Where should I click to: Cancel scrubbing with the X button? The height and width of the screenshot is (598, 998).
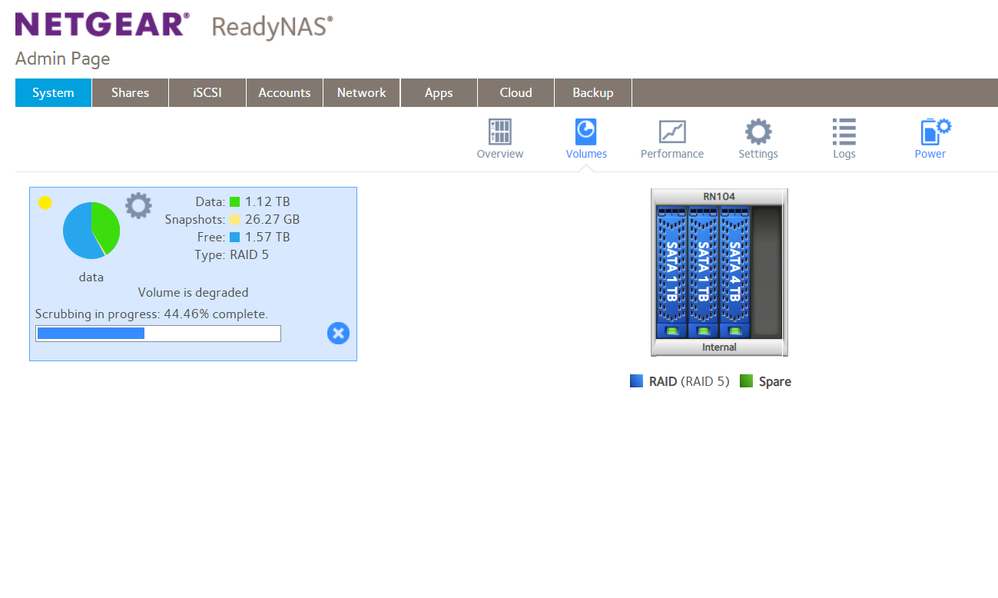(x=338, y=333)
